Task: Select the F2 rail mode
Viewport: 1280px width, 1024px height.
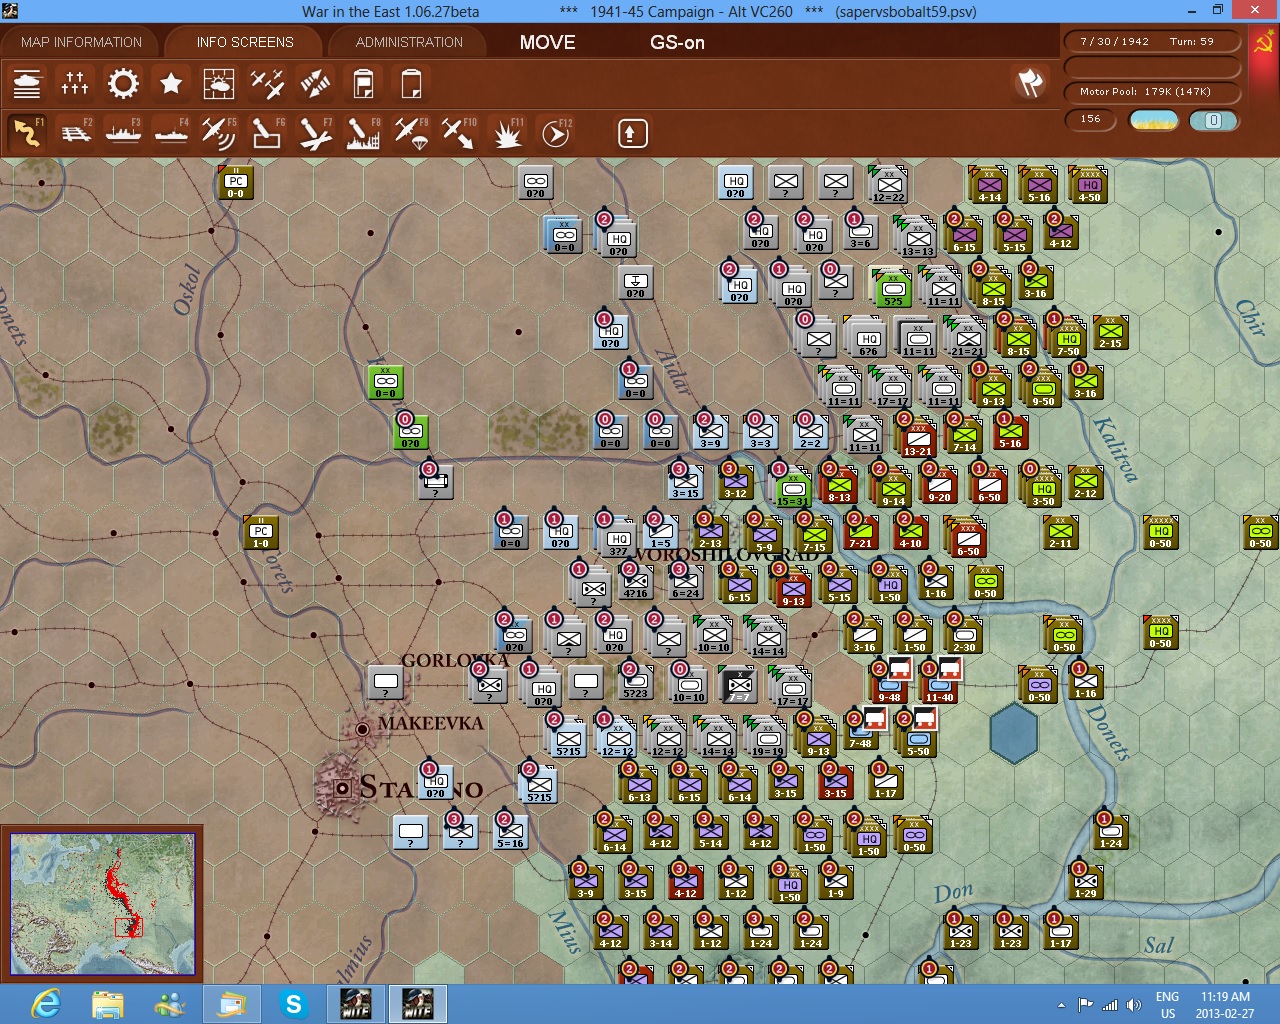Action: [75, 132]
